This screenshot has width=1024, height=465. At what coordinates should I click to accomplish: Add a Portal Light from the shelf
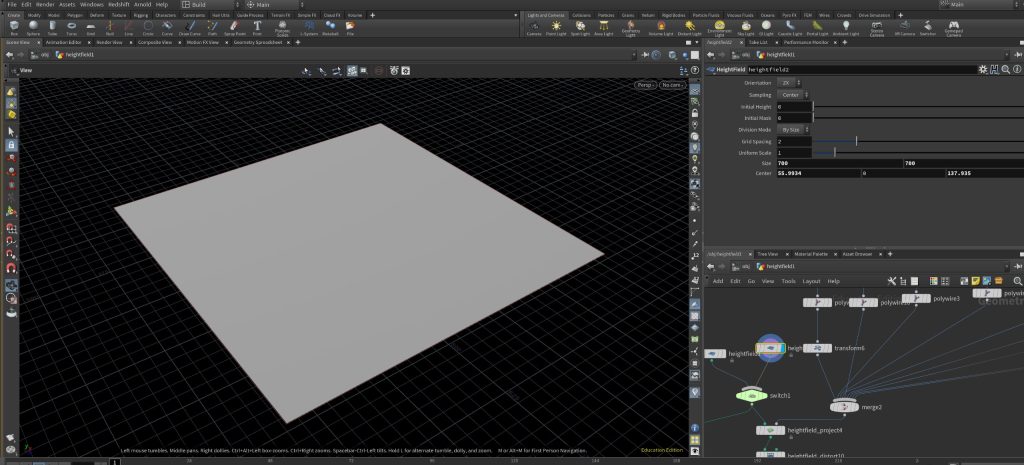[x=818, y=27]
